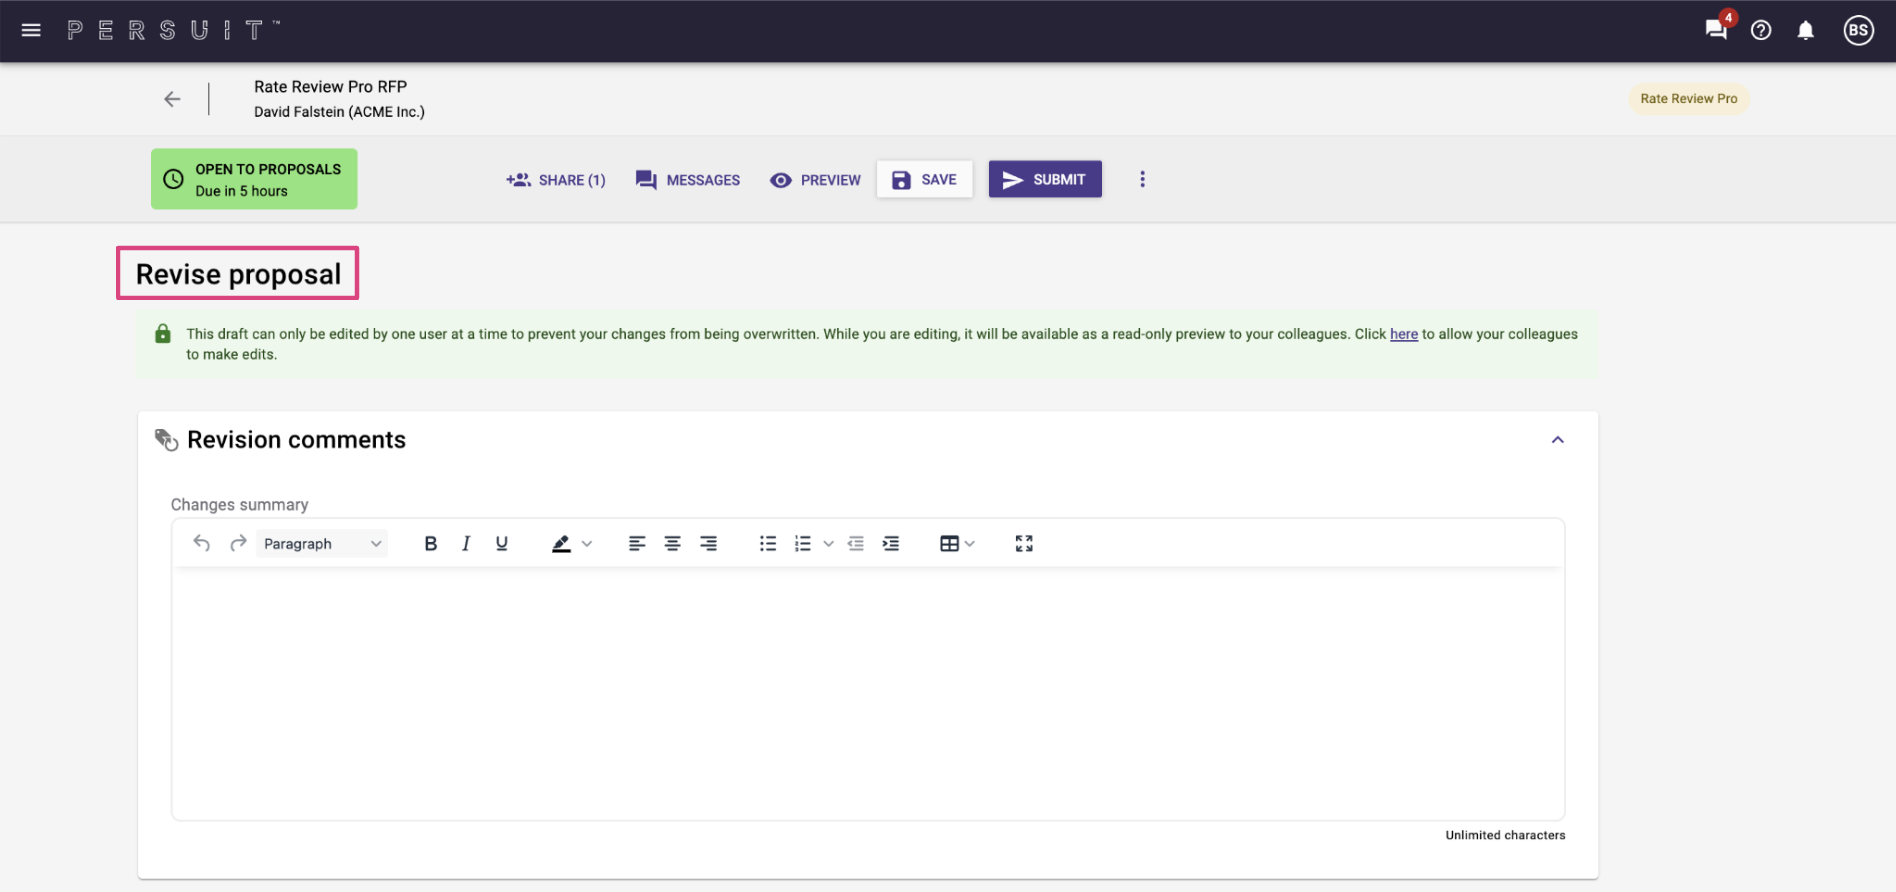The height and width of the screenshot is (892, 1896).
Task: Preview the proposal
Action: tap(816, 180)
